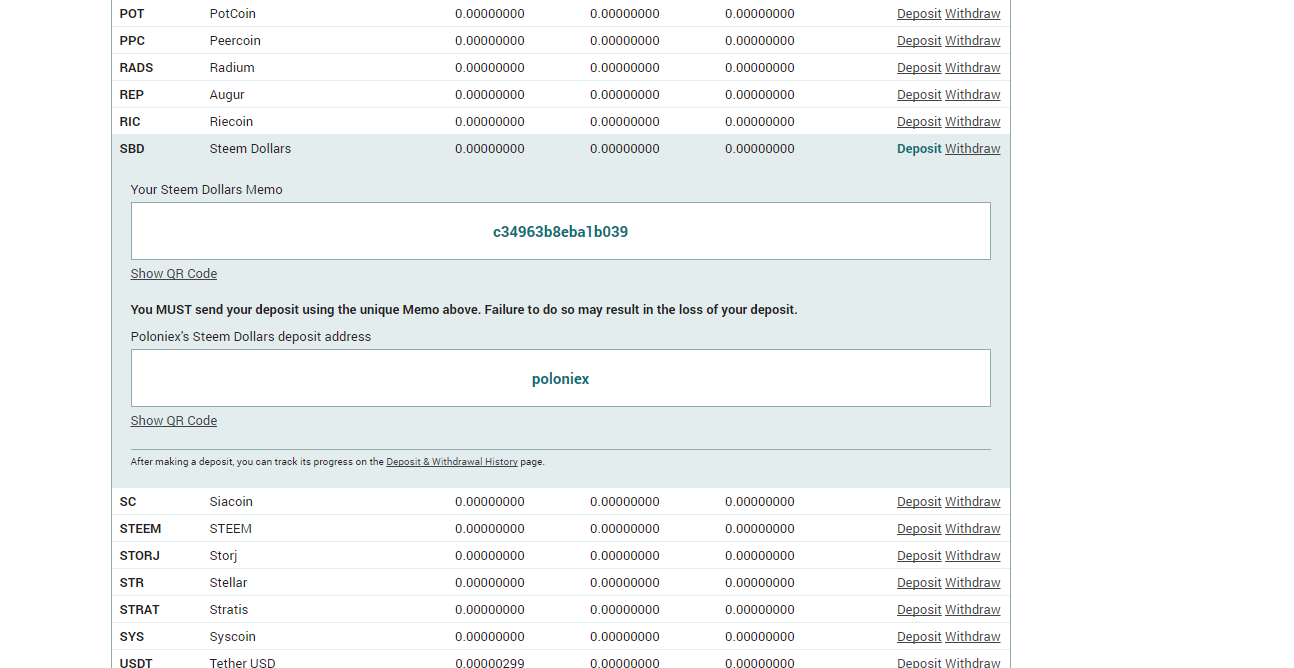
Task: Open Deposit for Syscoin row
Action: point(919,637)
